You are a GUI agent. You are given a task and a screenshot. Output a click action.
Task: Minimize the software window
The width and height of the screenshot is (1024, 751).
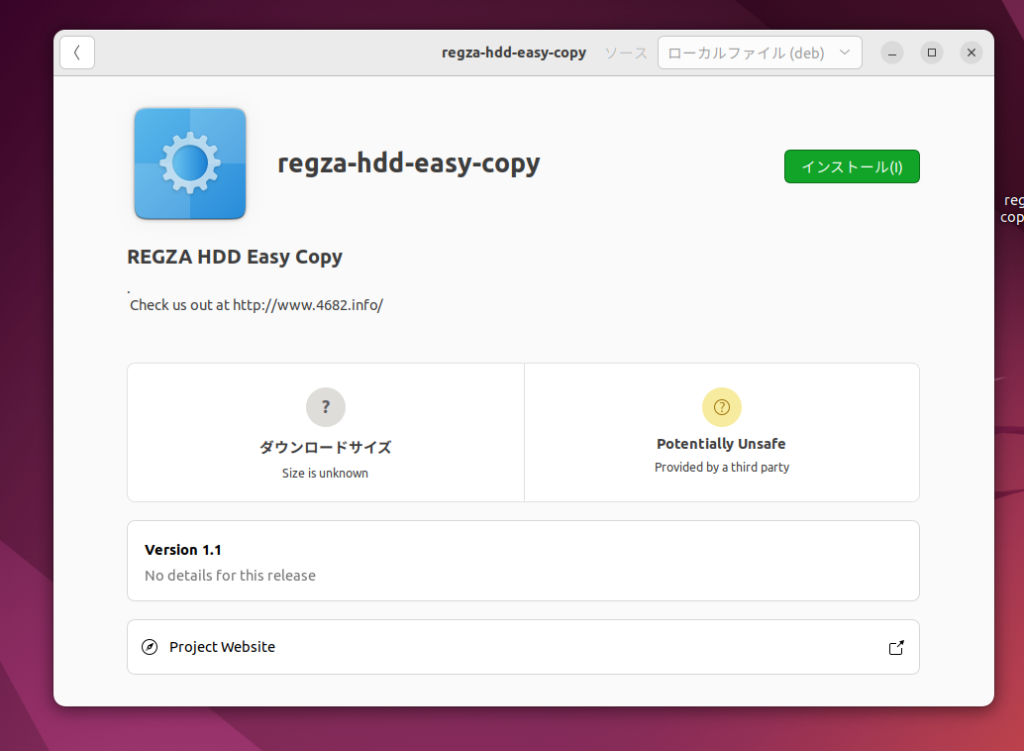point(892,53)
